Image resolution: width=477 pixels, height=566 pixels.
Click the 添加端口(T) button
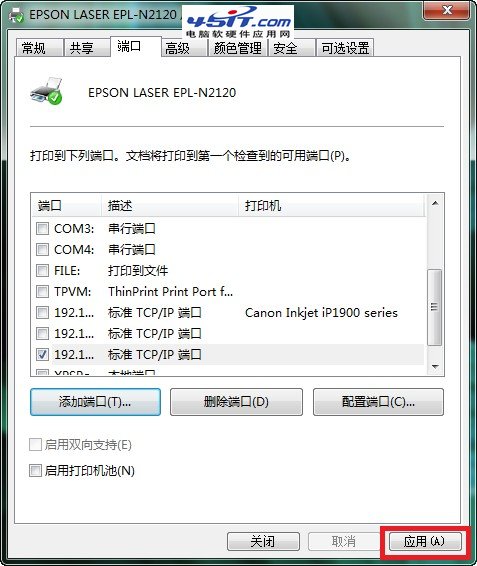[95, 402]
